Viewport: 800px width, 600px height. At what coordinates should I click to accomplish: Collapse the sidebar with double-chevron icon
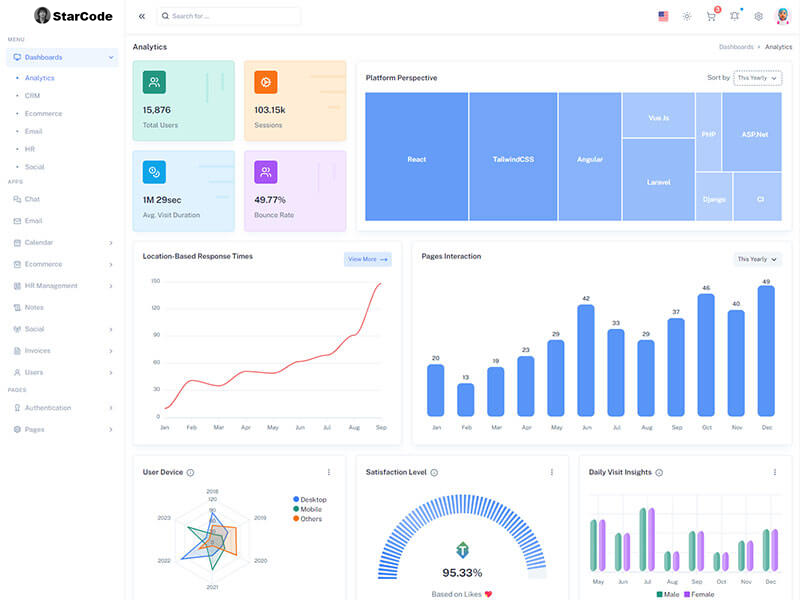click(x=142, y=16)
